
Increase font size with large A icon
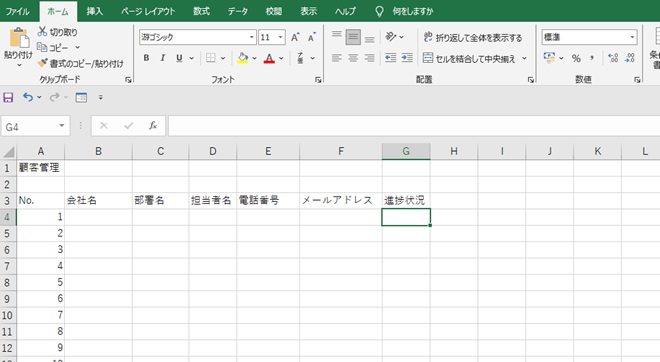295,37
